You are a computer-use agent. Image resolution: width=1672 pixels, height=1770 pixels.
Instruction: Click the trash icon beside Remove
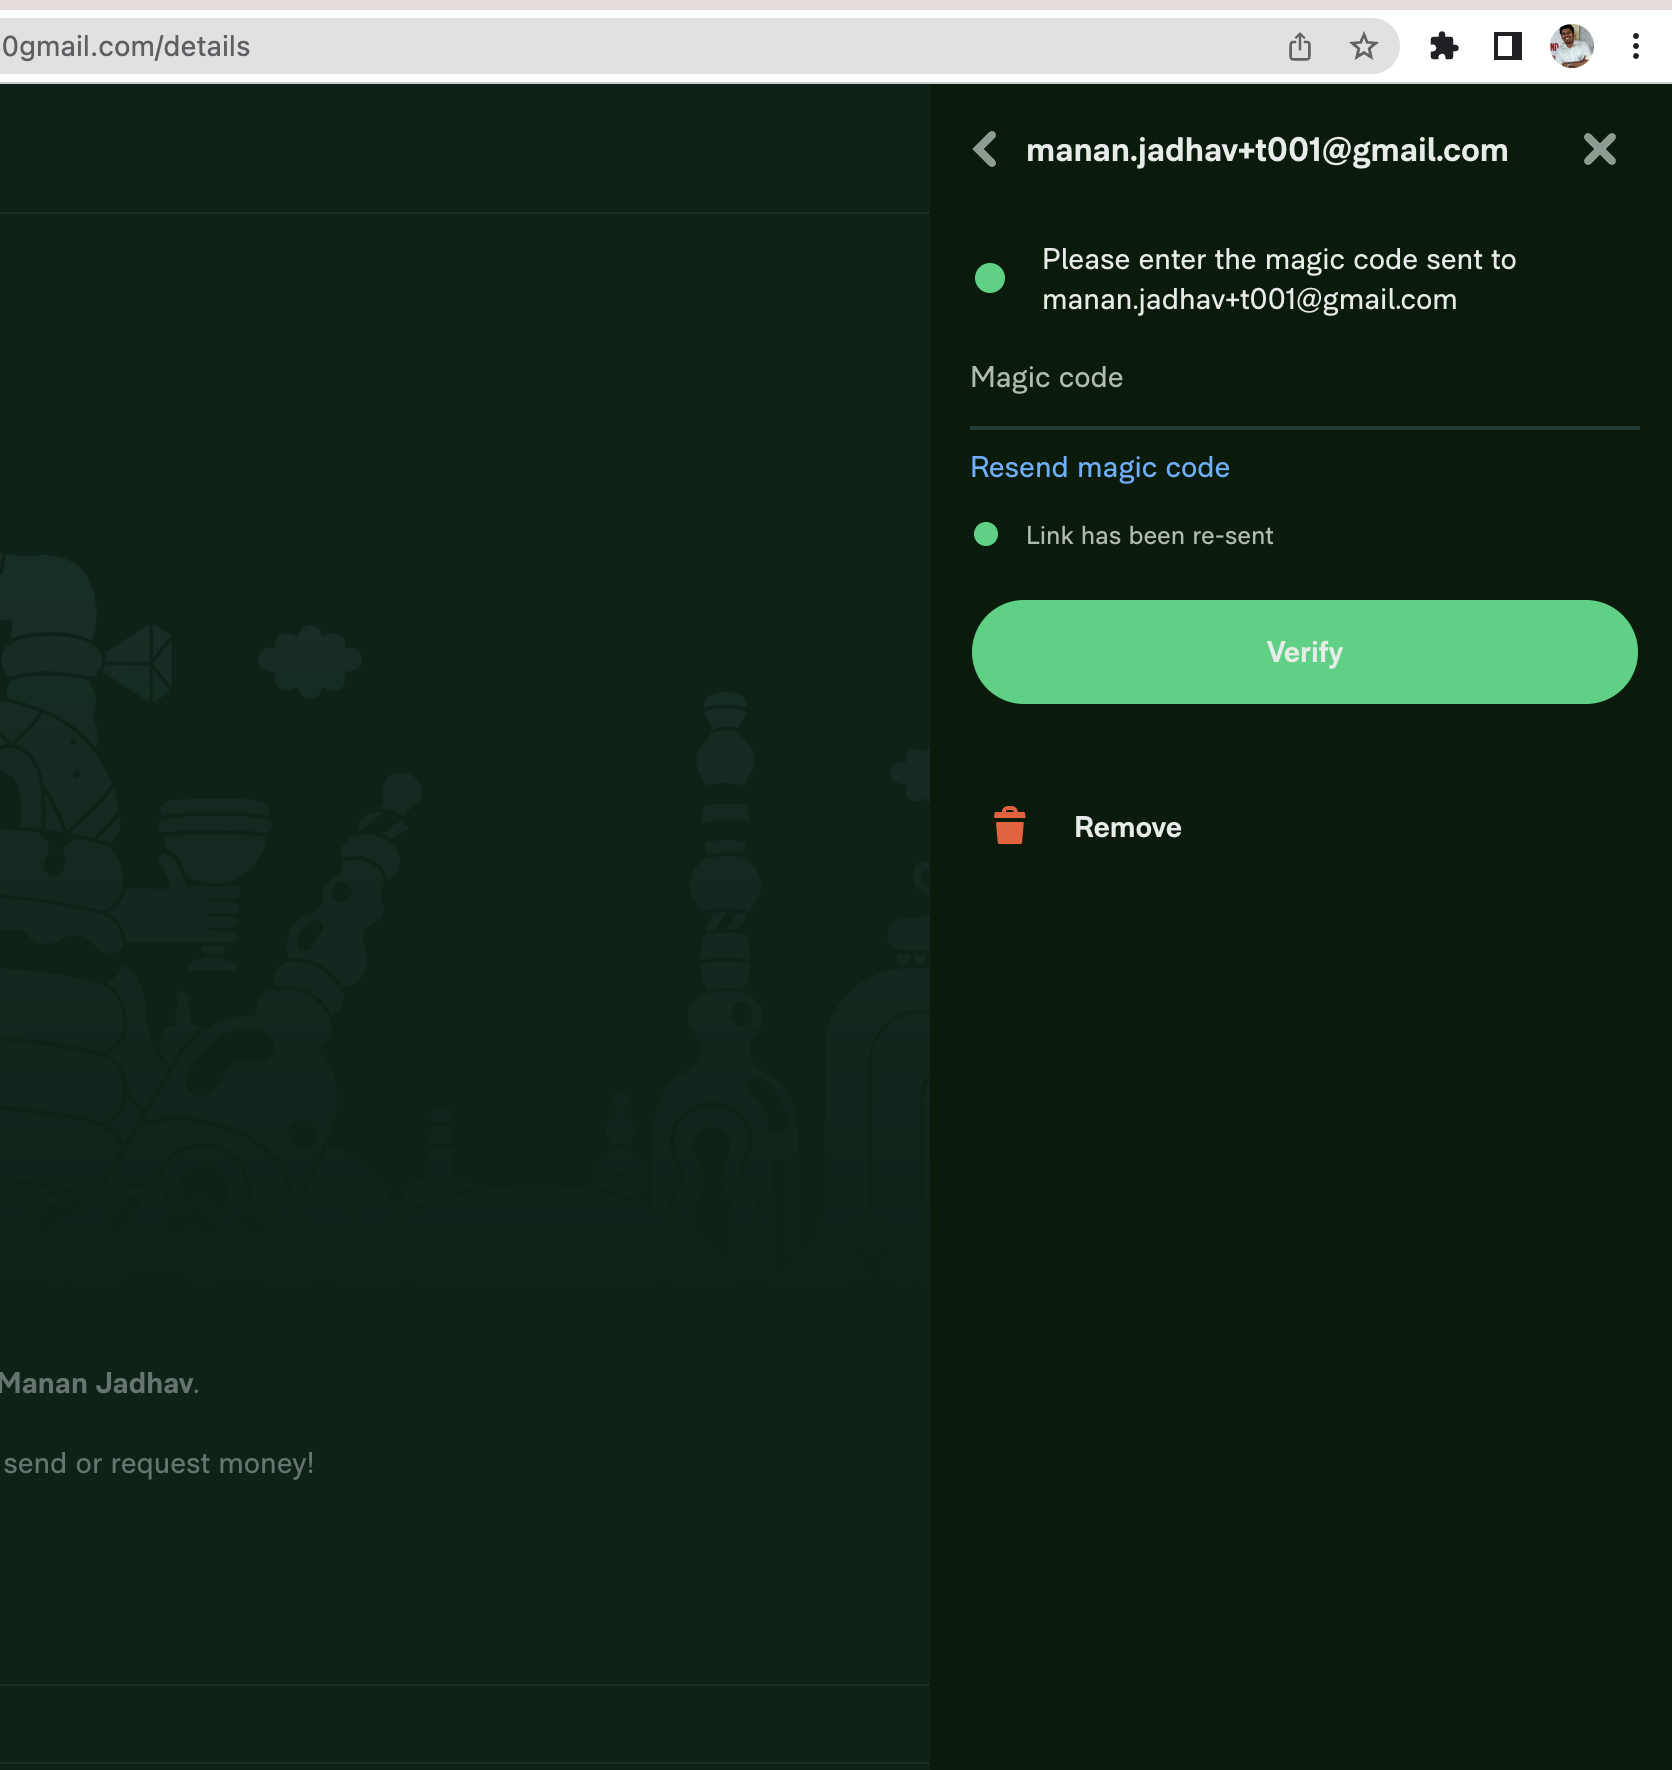[1010, 826]
